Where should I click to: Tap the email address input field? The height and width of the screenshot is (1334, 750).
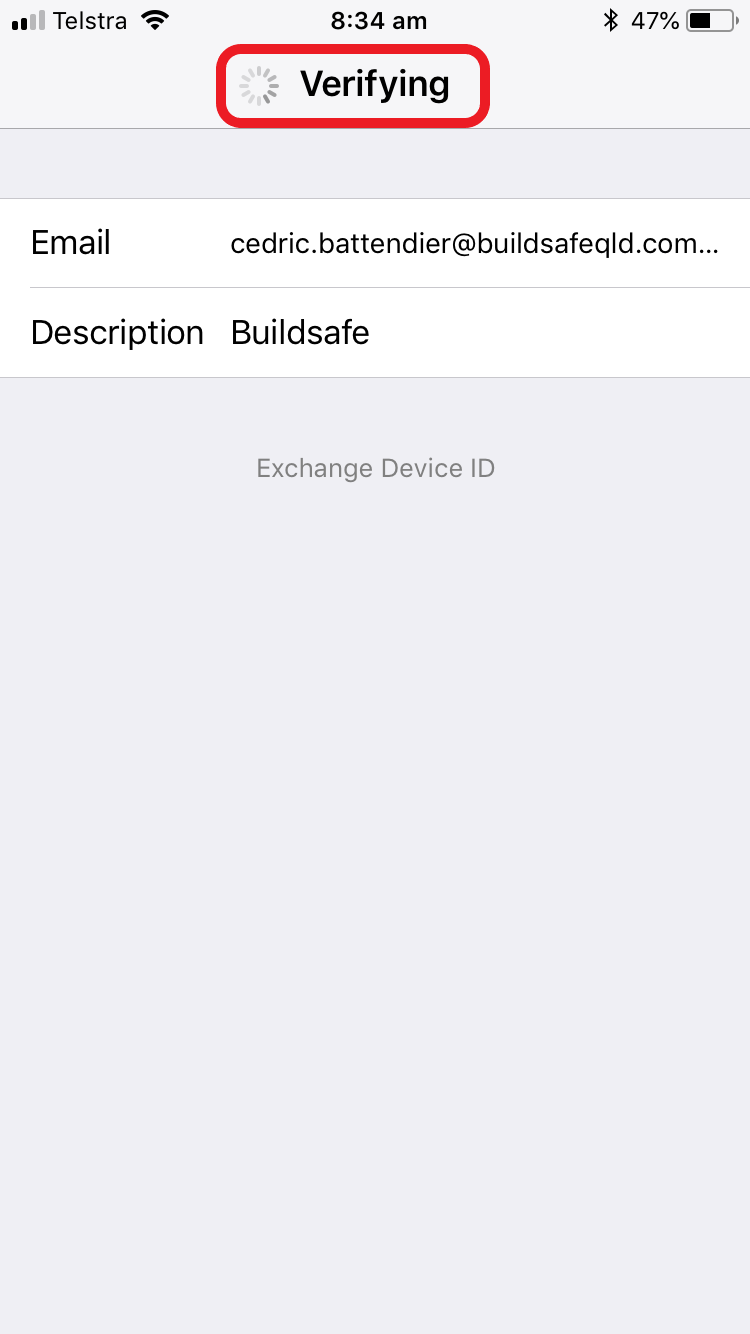tap(475, 244)
